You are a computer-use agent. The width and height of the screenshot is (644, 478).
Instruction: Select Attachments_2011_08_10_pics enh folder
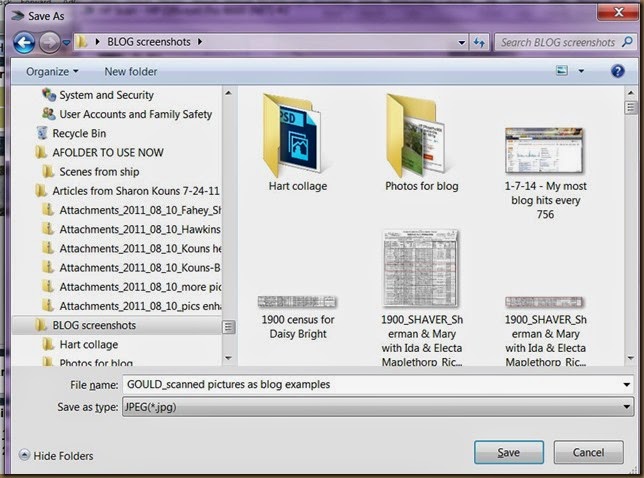140,306
